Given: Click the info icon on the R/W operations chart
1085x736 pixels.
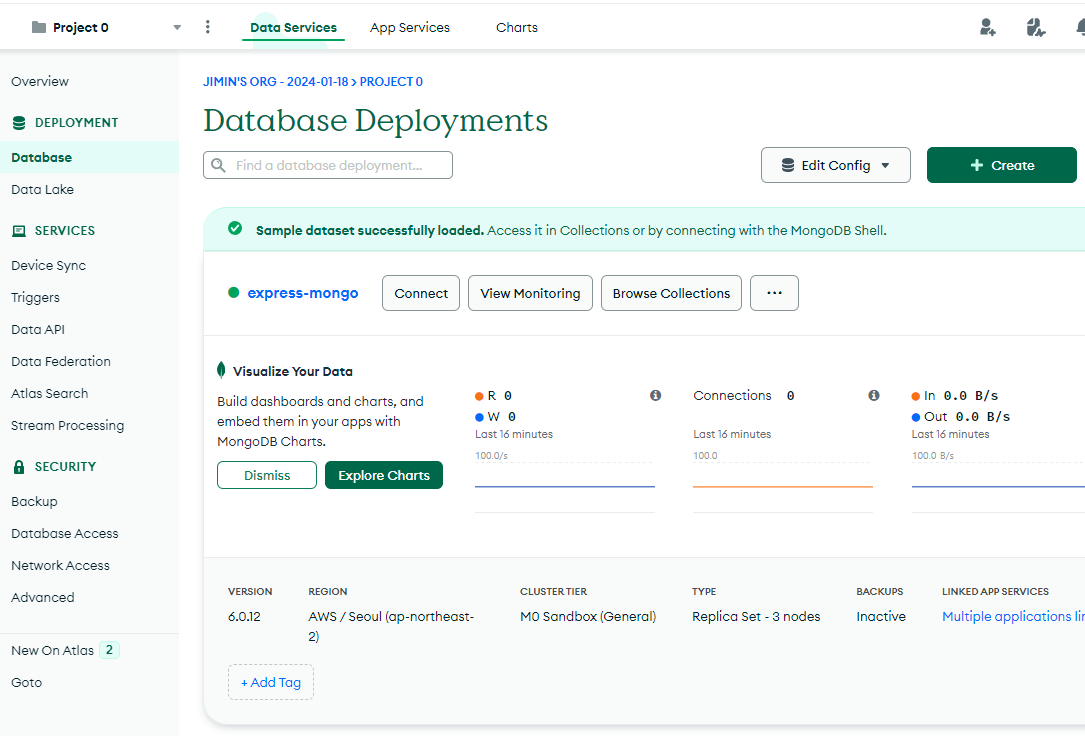Looking at the screenshot, I should coord(655,396).
